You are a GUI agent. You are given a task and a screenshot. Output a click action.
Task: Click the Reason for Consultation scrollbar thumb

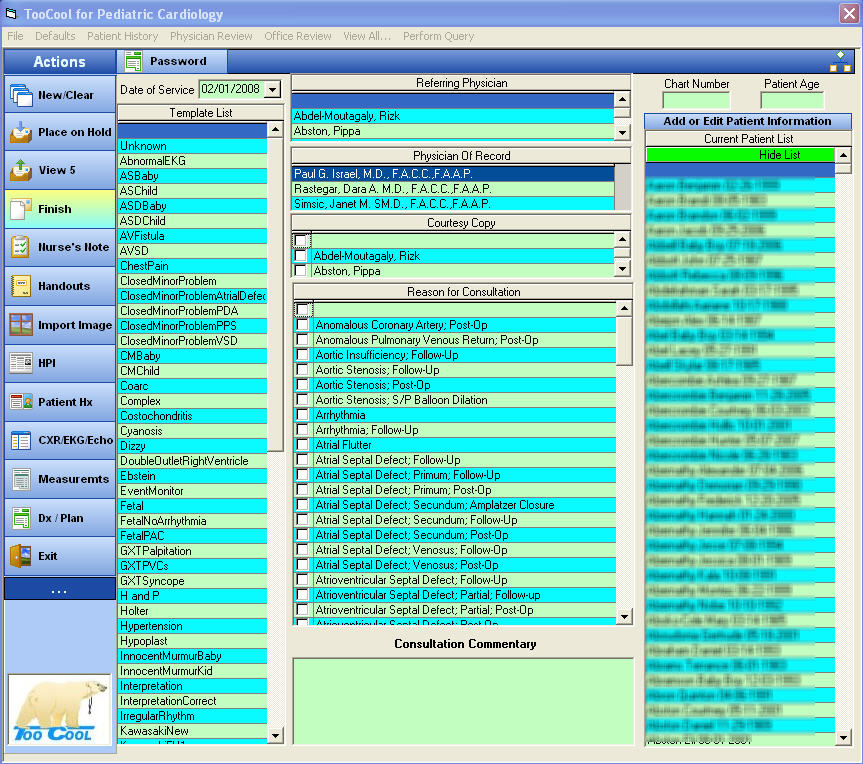click(624, 341)
